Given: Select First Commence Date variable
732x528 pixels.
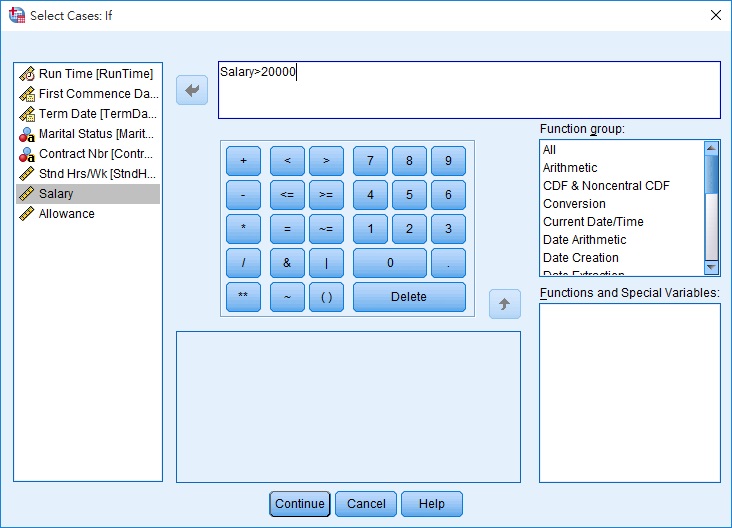Looking at the screenshot, I should pos(88,94).
